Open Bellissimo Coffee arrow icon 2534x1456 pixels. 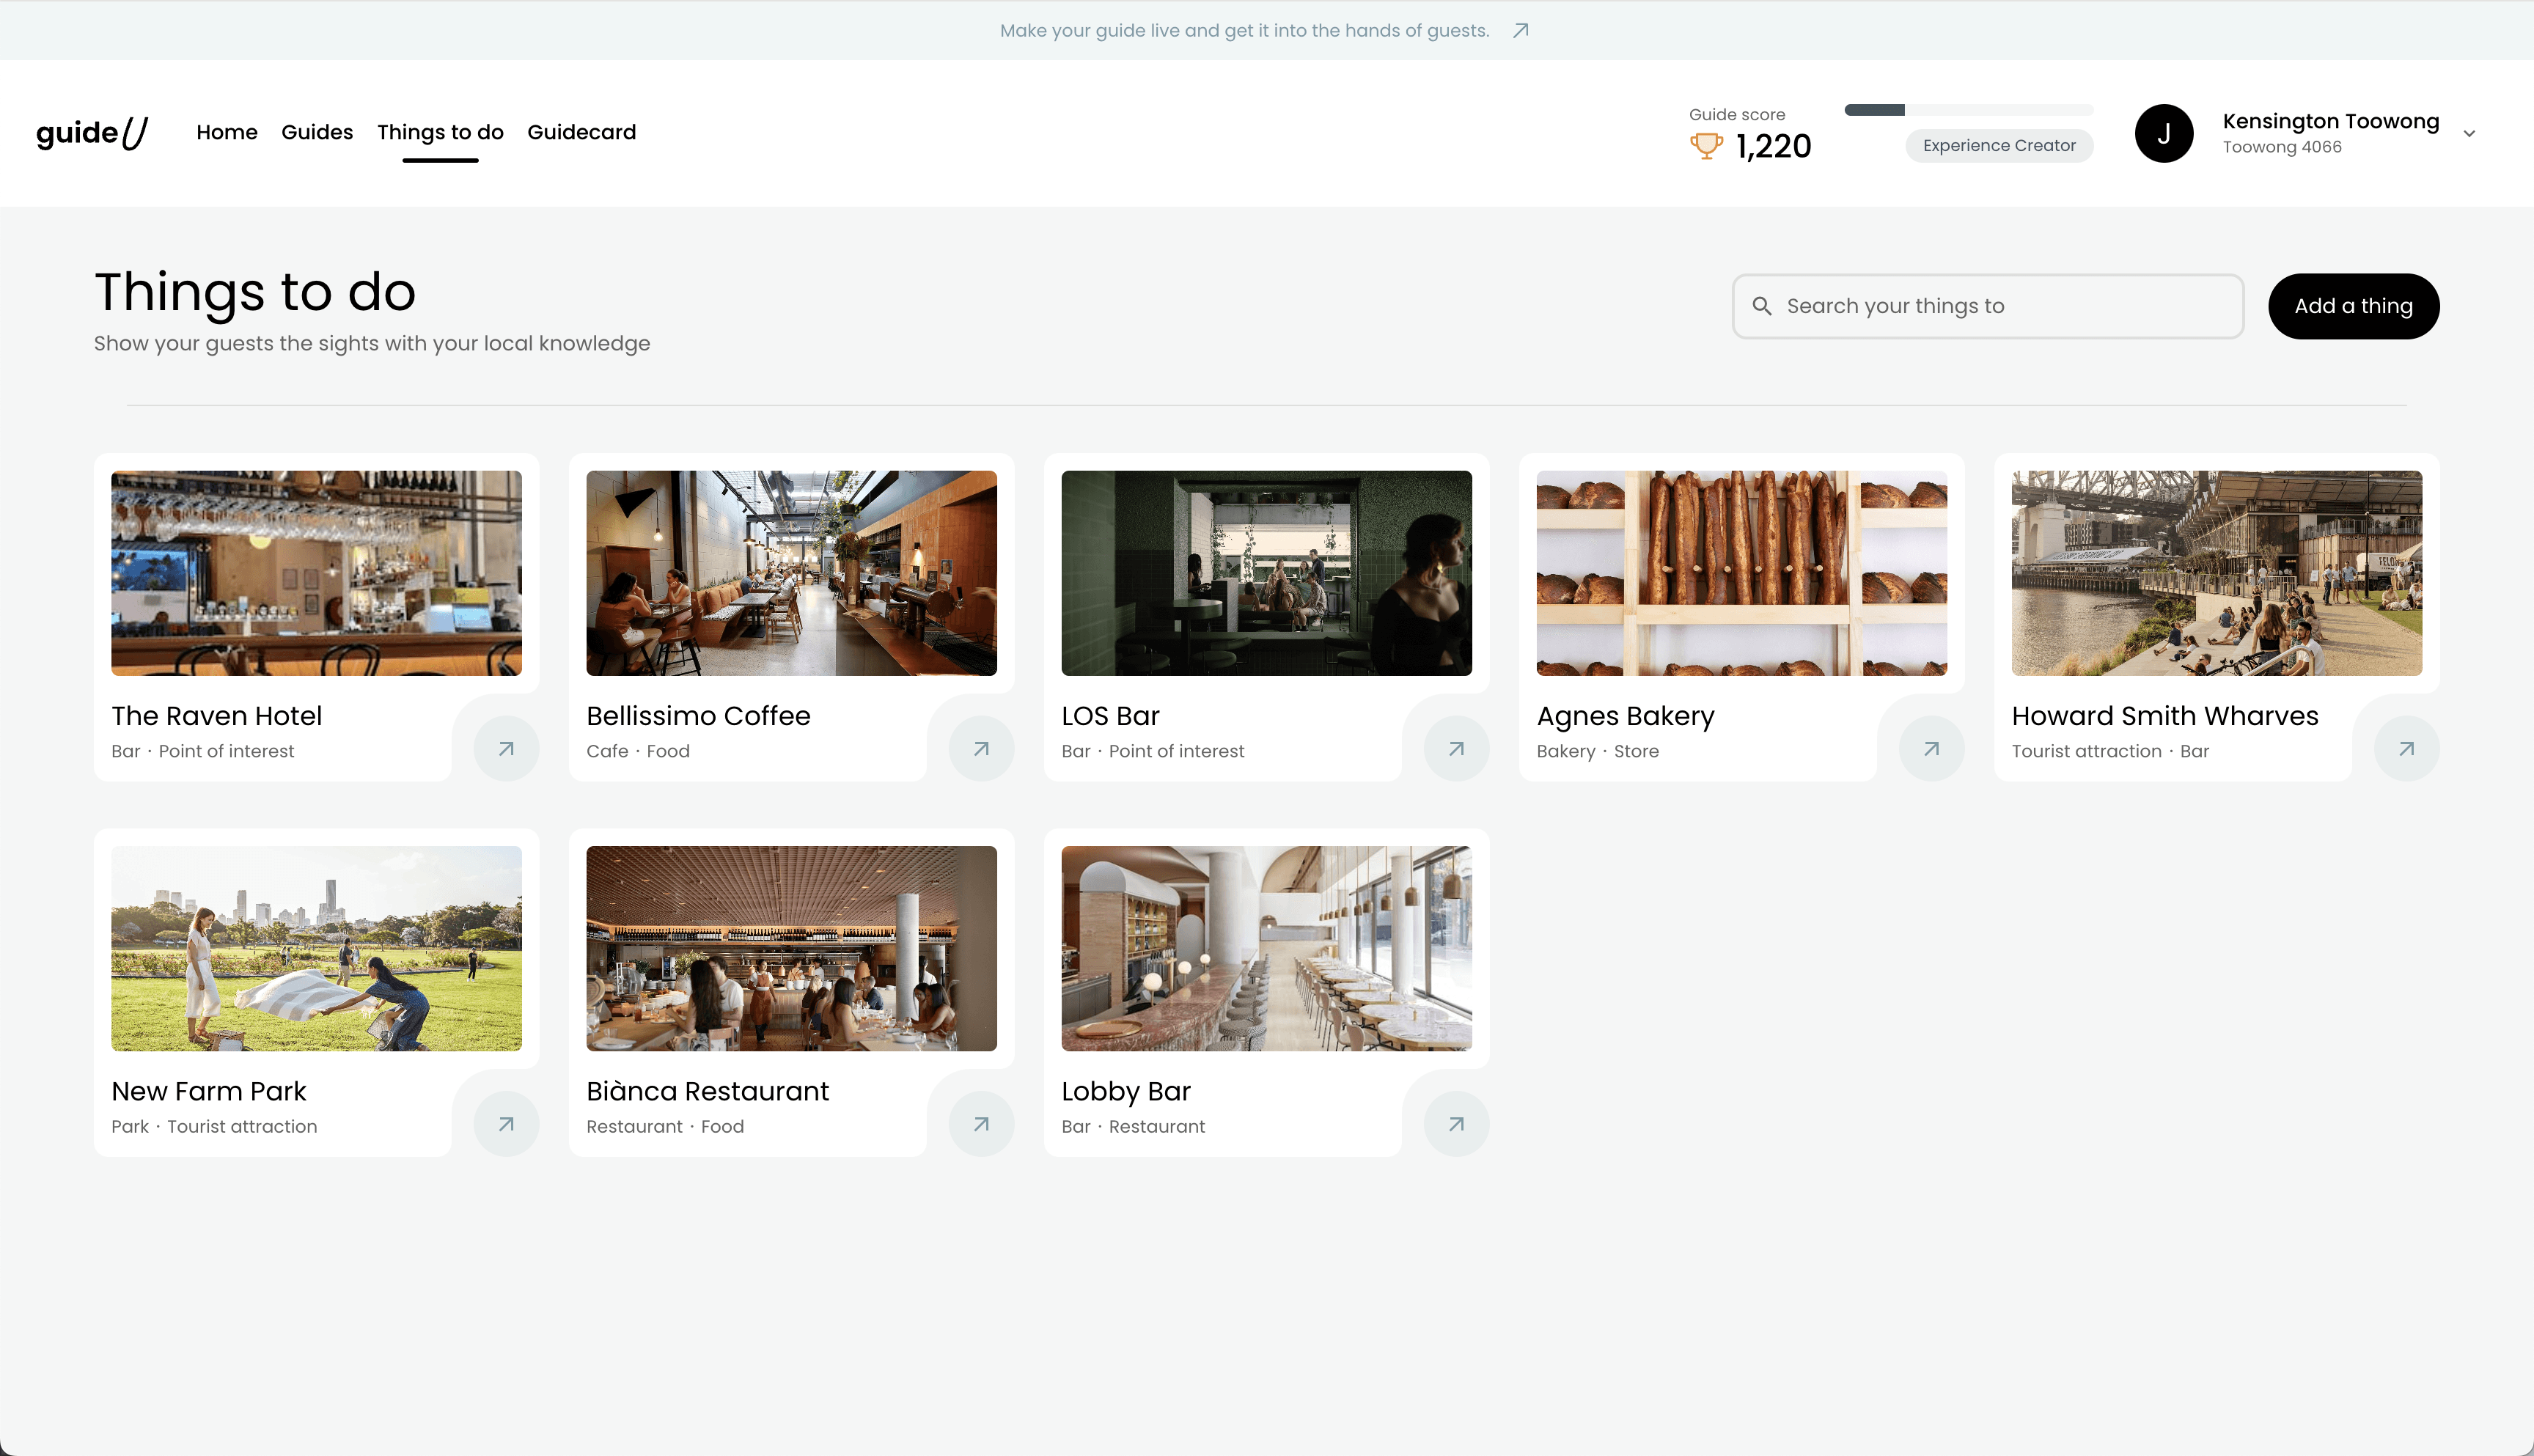(981, 748)
